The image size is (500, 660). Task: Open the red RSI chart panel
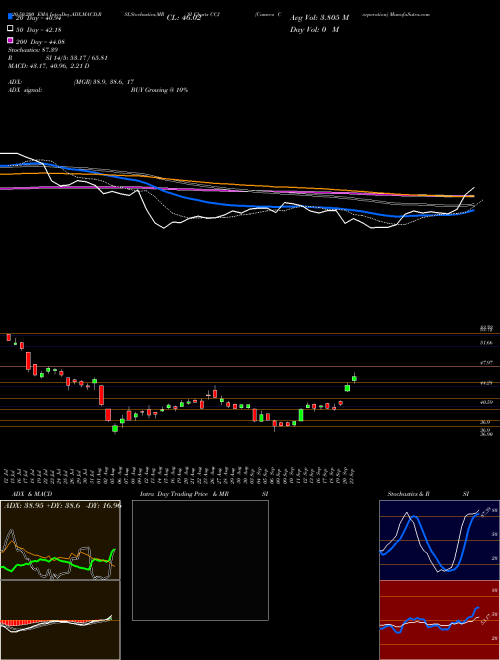click(439, 620)
